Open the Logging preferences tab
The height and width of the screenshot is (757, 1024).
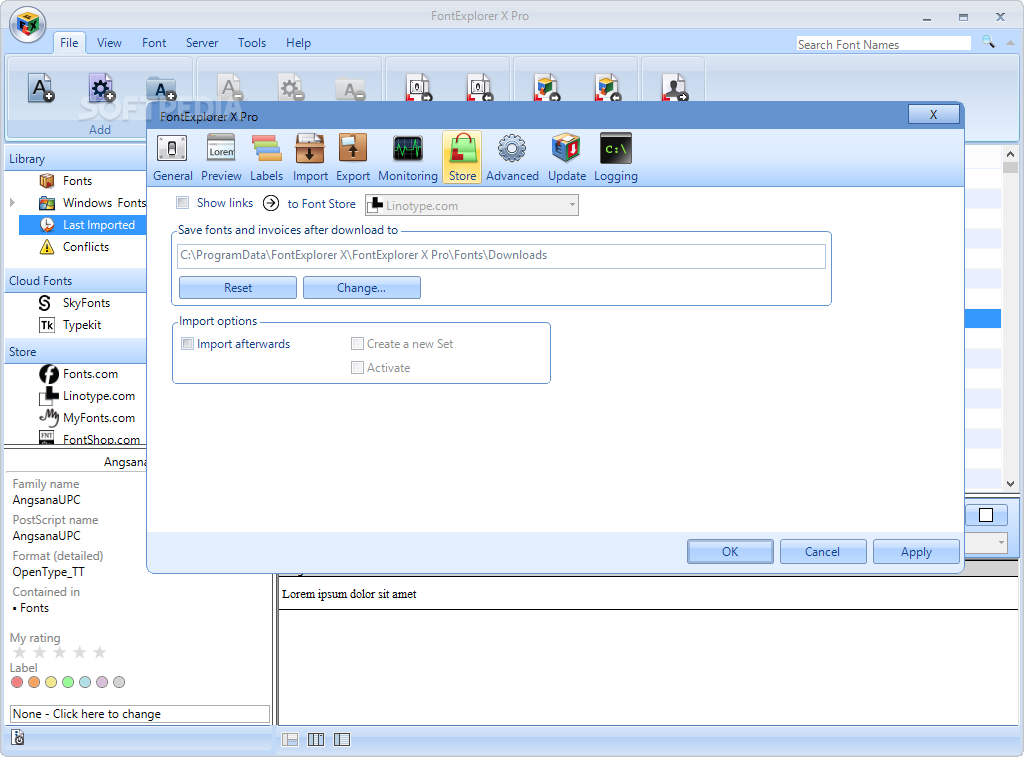pyautogui.click(x=615, y=157)
